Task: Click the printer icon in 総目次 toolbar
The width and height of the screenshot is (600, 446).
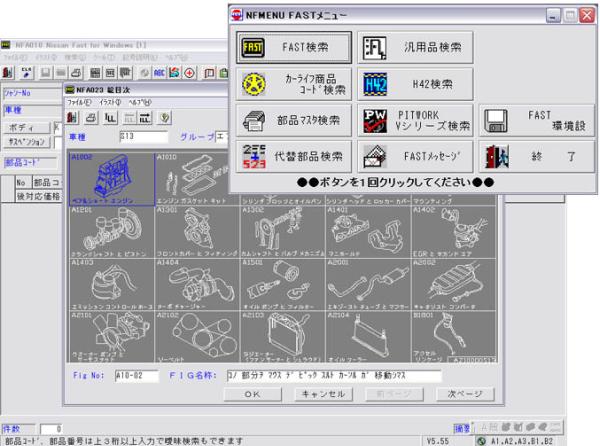Action: coord(91,118)
